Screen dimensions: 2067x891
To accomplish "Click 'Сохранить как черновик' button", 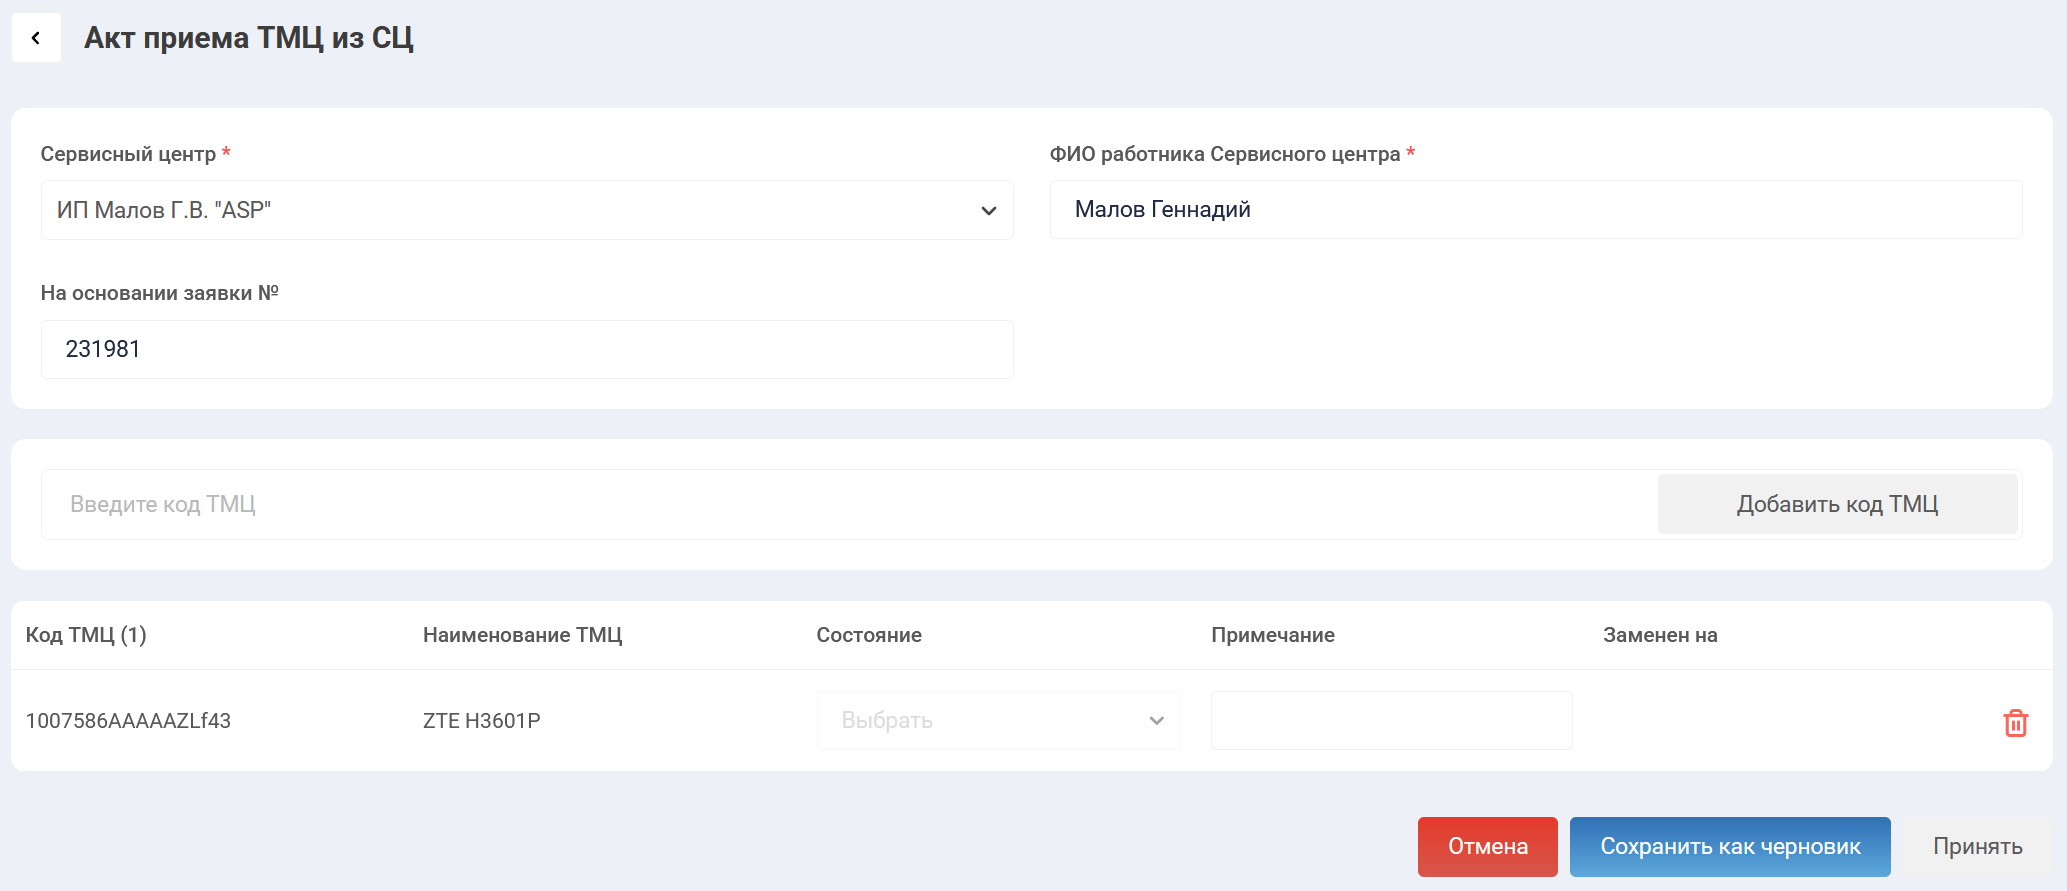I will tap(1729, 846).
